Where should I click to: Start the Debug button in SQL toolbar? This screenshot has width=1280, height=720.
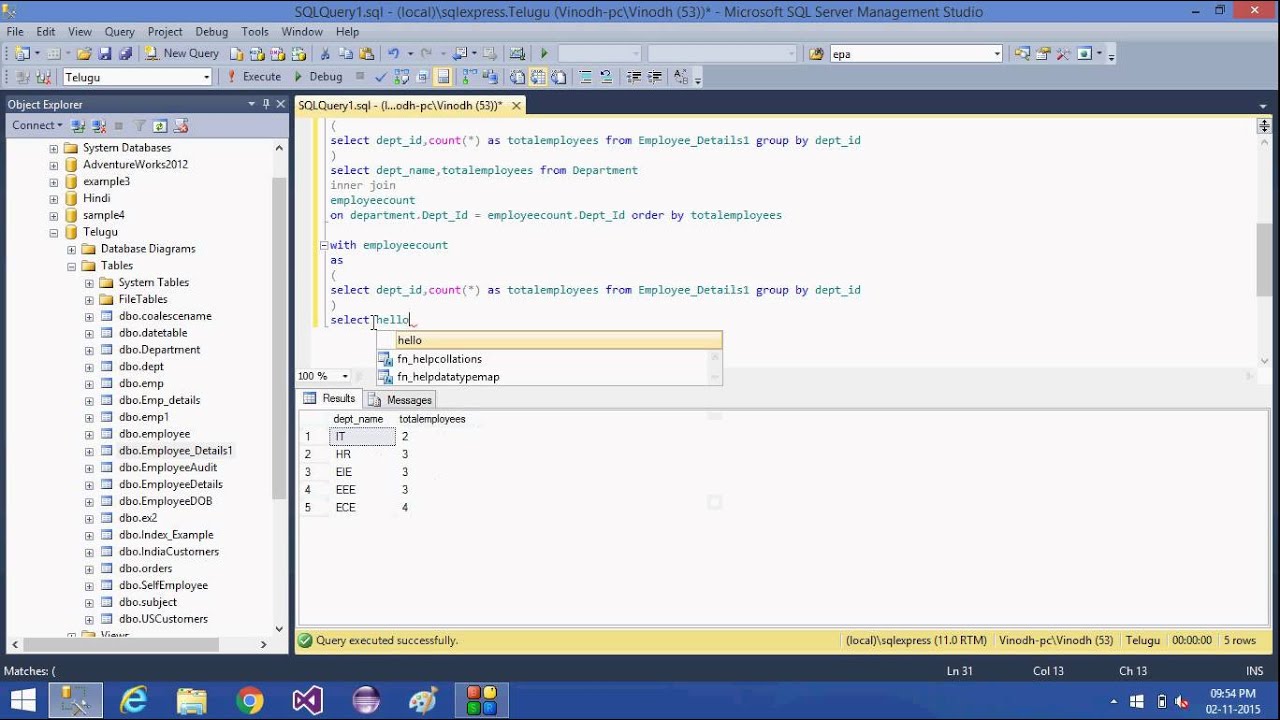(x=318, y=77)
